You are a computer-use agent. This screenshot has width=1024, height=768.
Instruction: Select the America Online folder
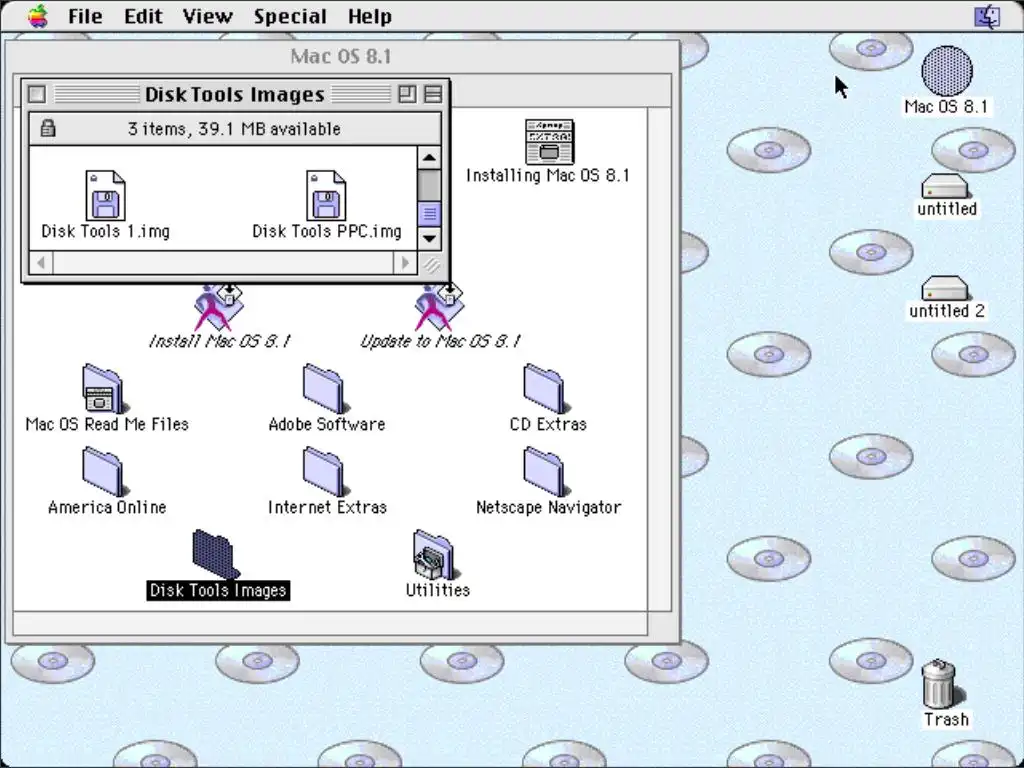coord(104,472)
